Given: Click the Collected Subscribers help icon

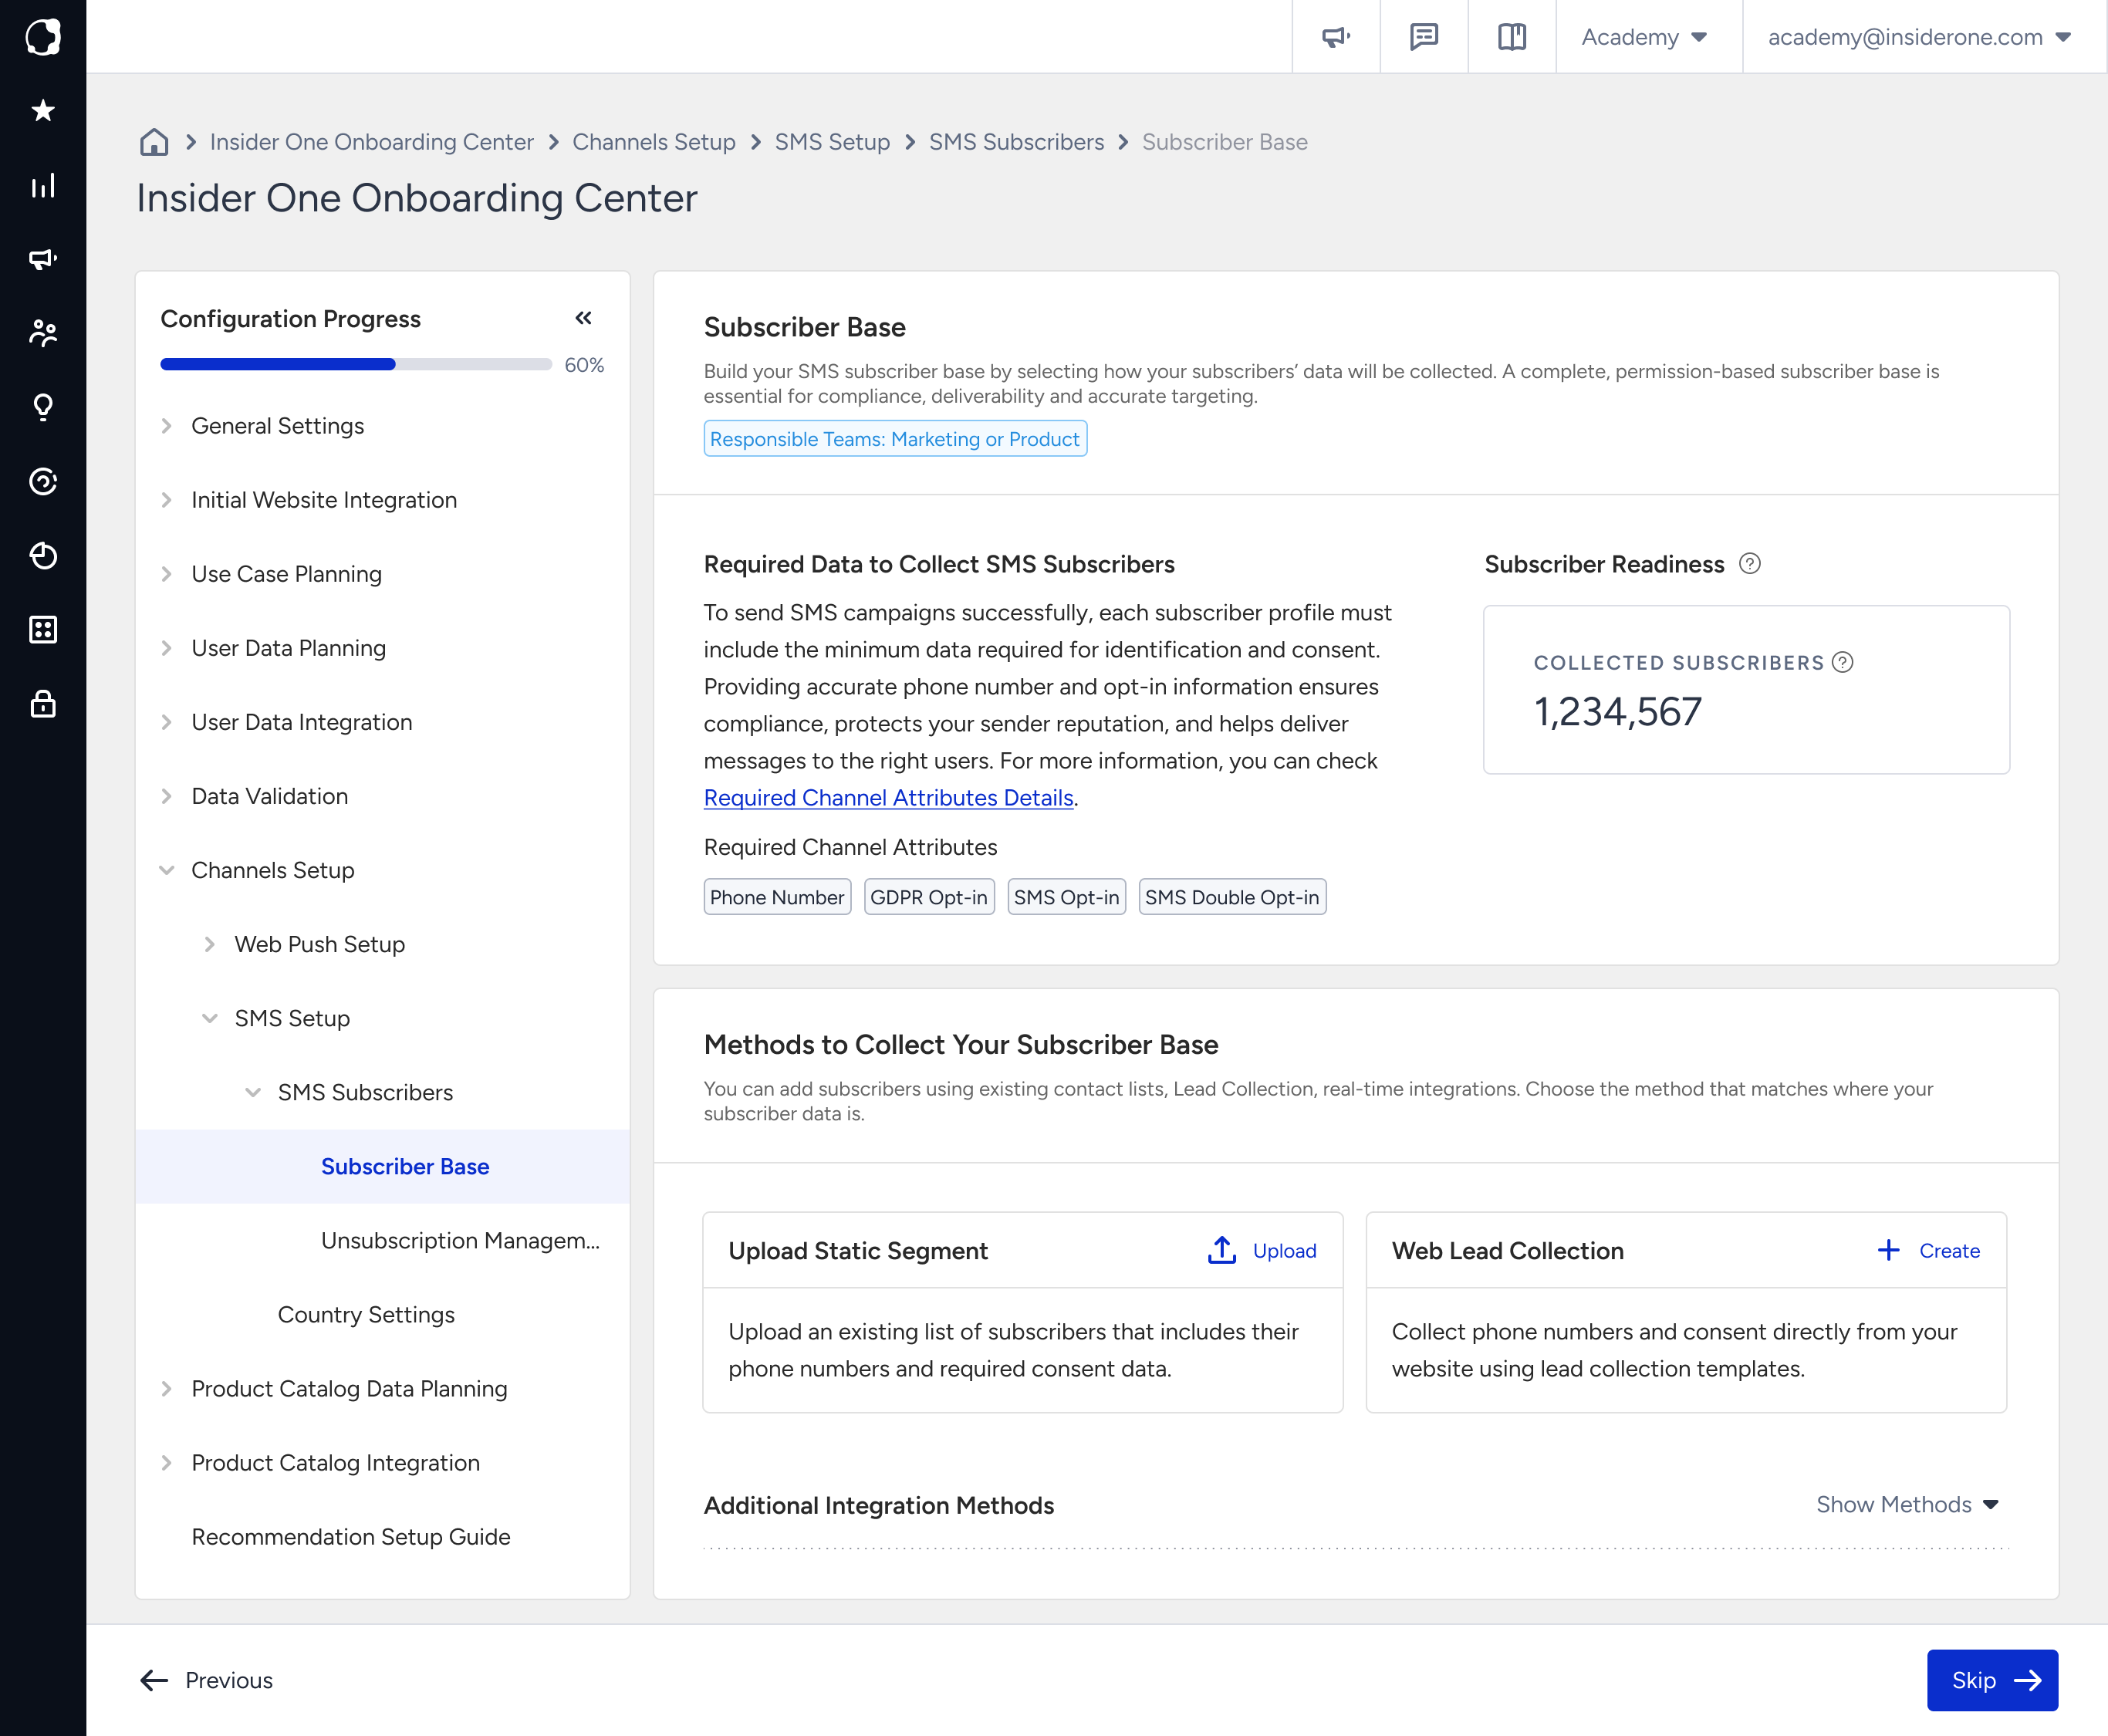Looking at the screenshot, I should tap(1843, 662).
